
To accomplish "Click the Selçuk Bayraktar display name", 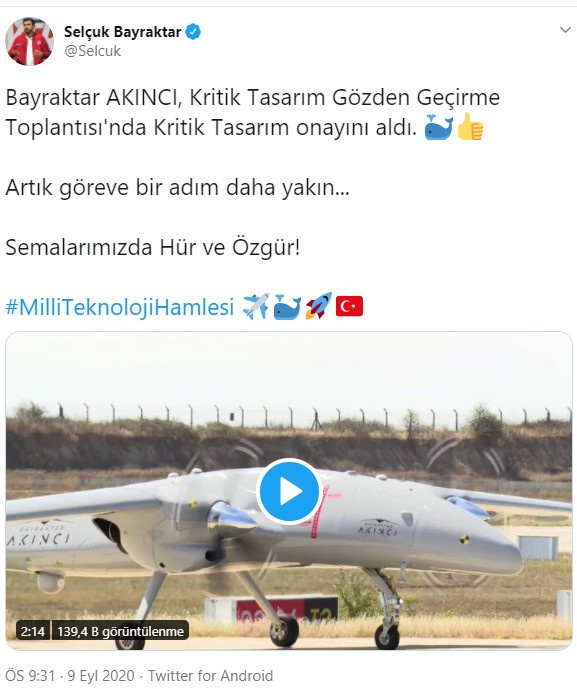I will click(123, 32).
